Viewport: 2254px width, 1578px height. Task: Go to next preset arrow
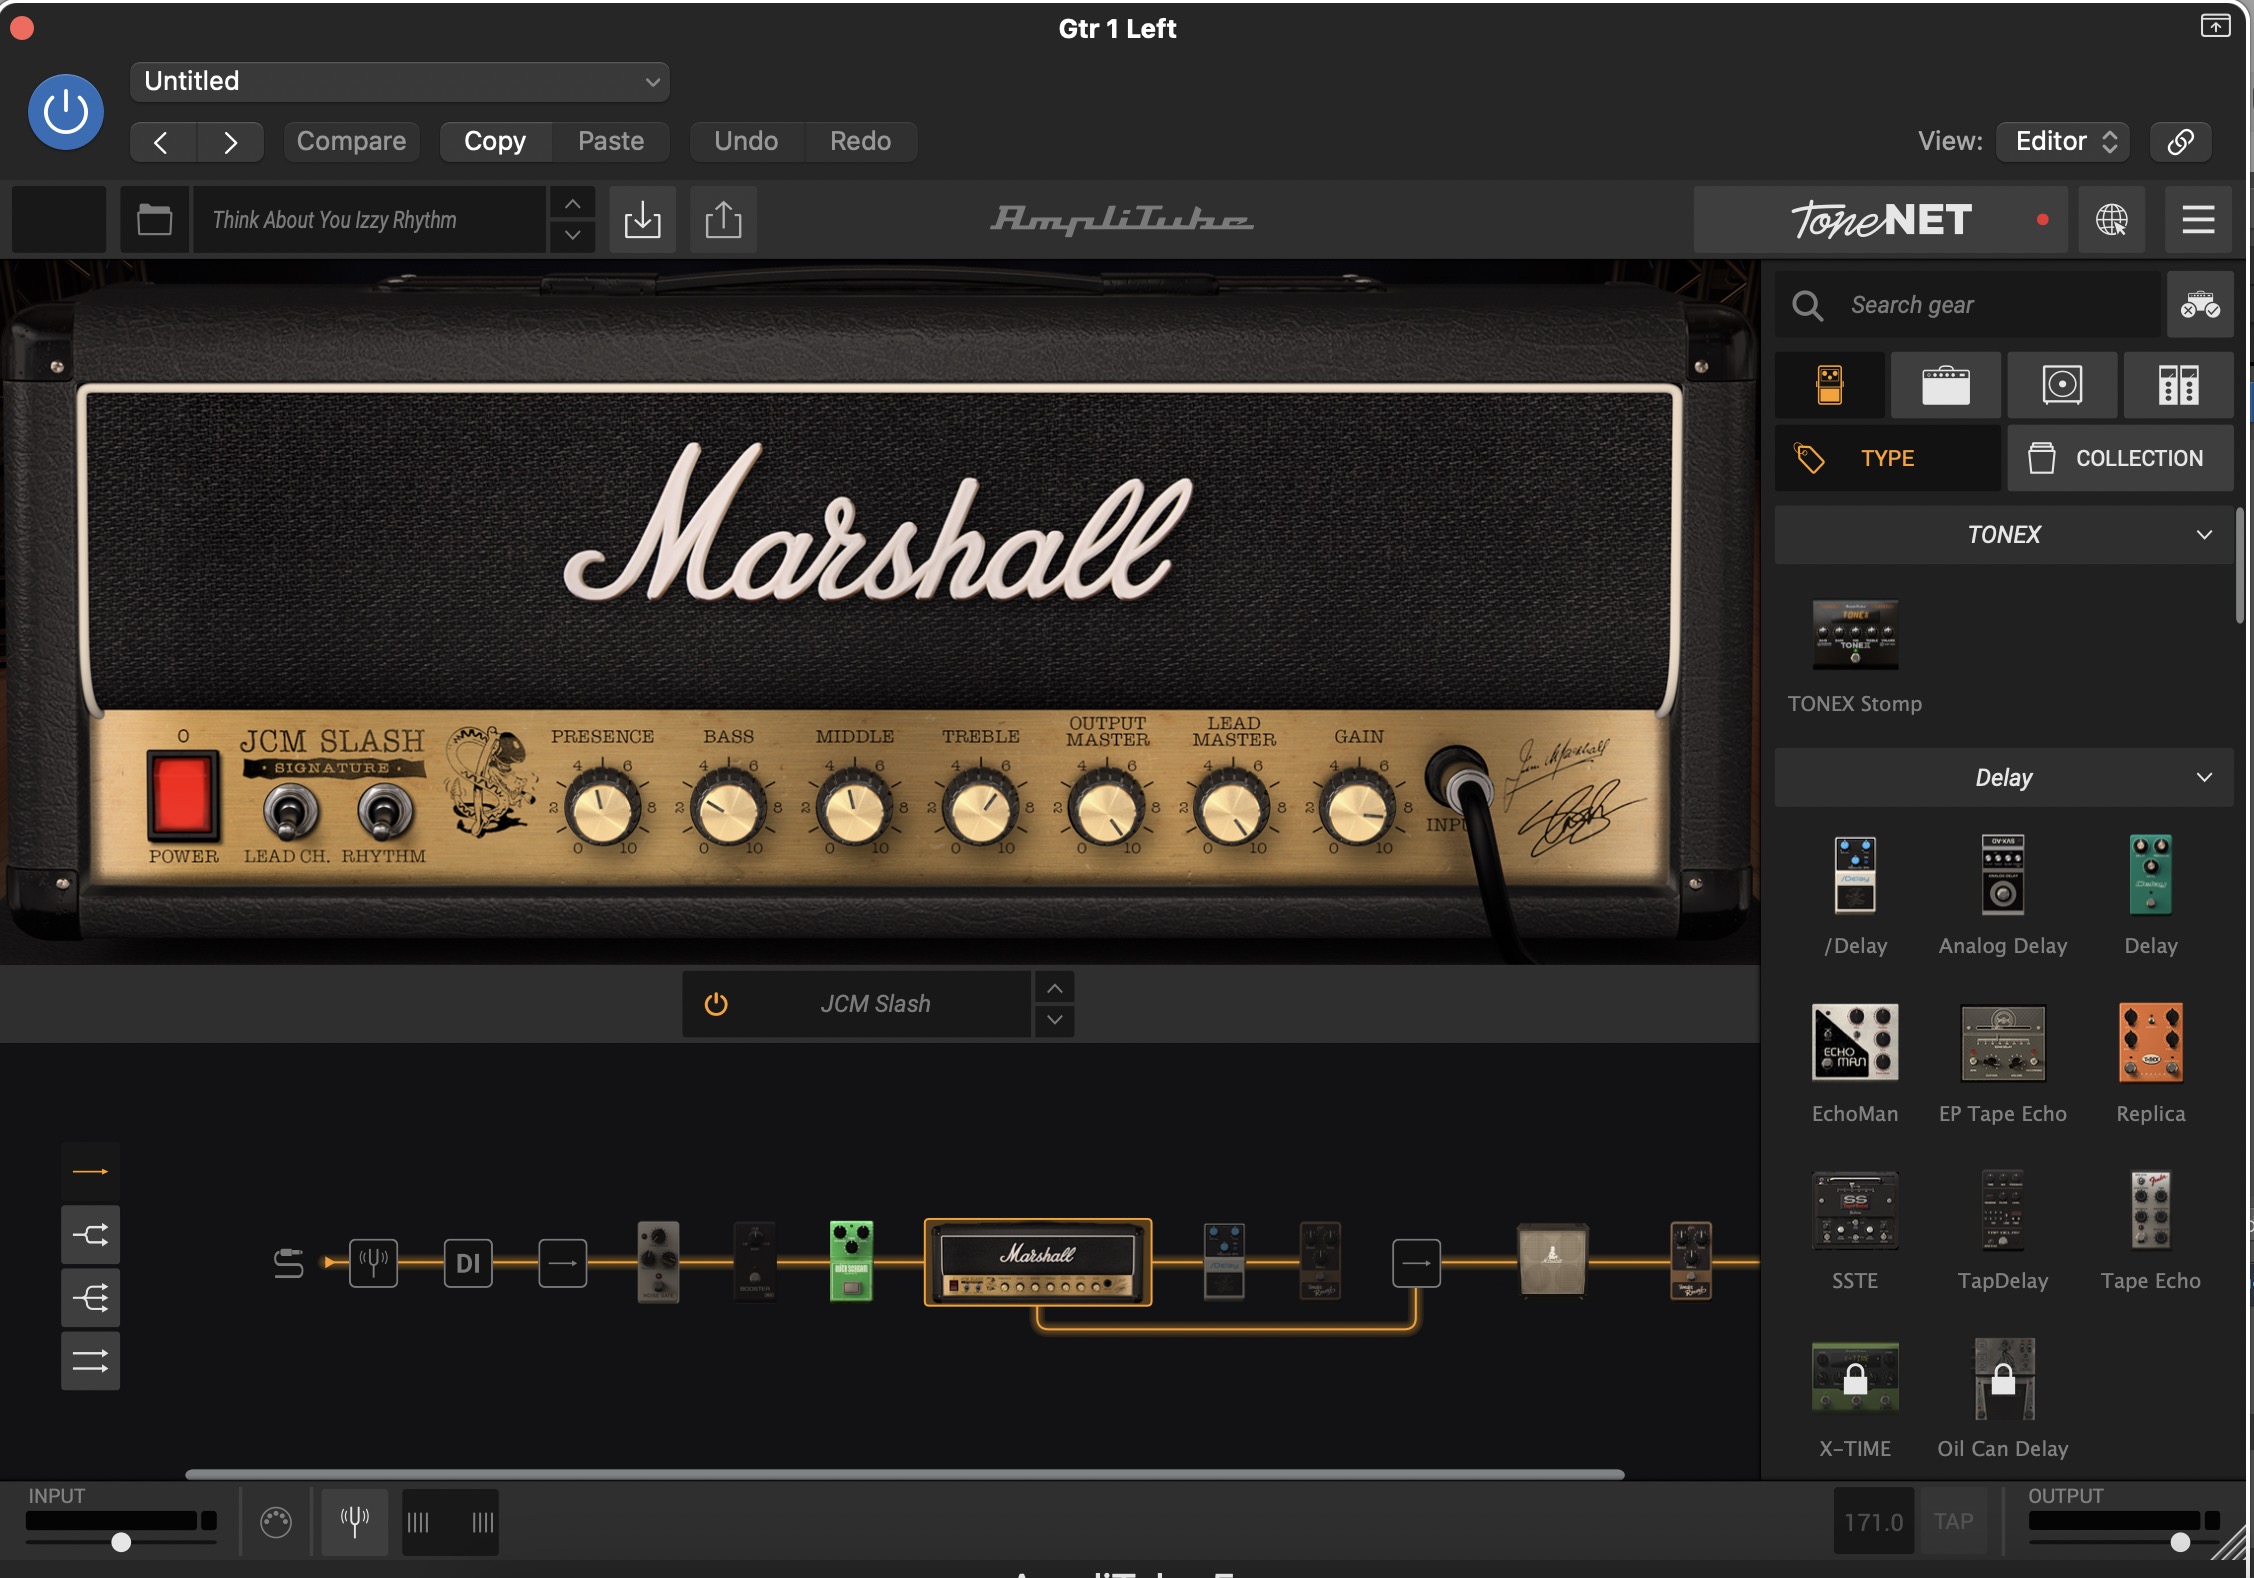click(230, 141)
